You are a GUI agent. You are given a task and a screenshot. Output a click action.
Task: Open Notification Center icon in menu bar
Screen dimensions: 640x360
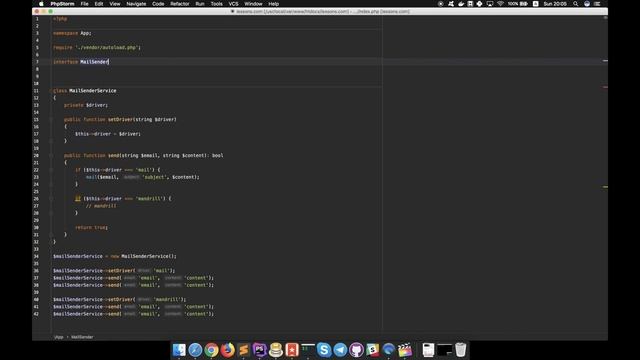click(x=597, y=4)
